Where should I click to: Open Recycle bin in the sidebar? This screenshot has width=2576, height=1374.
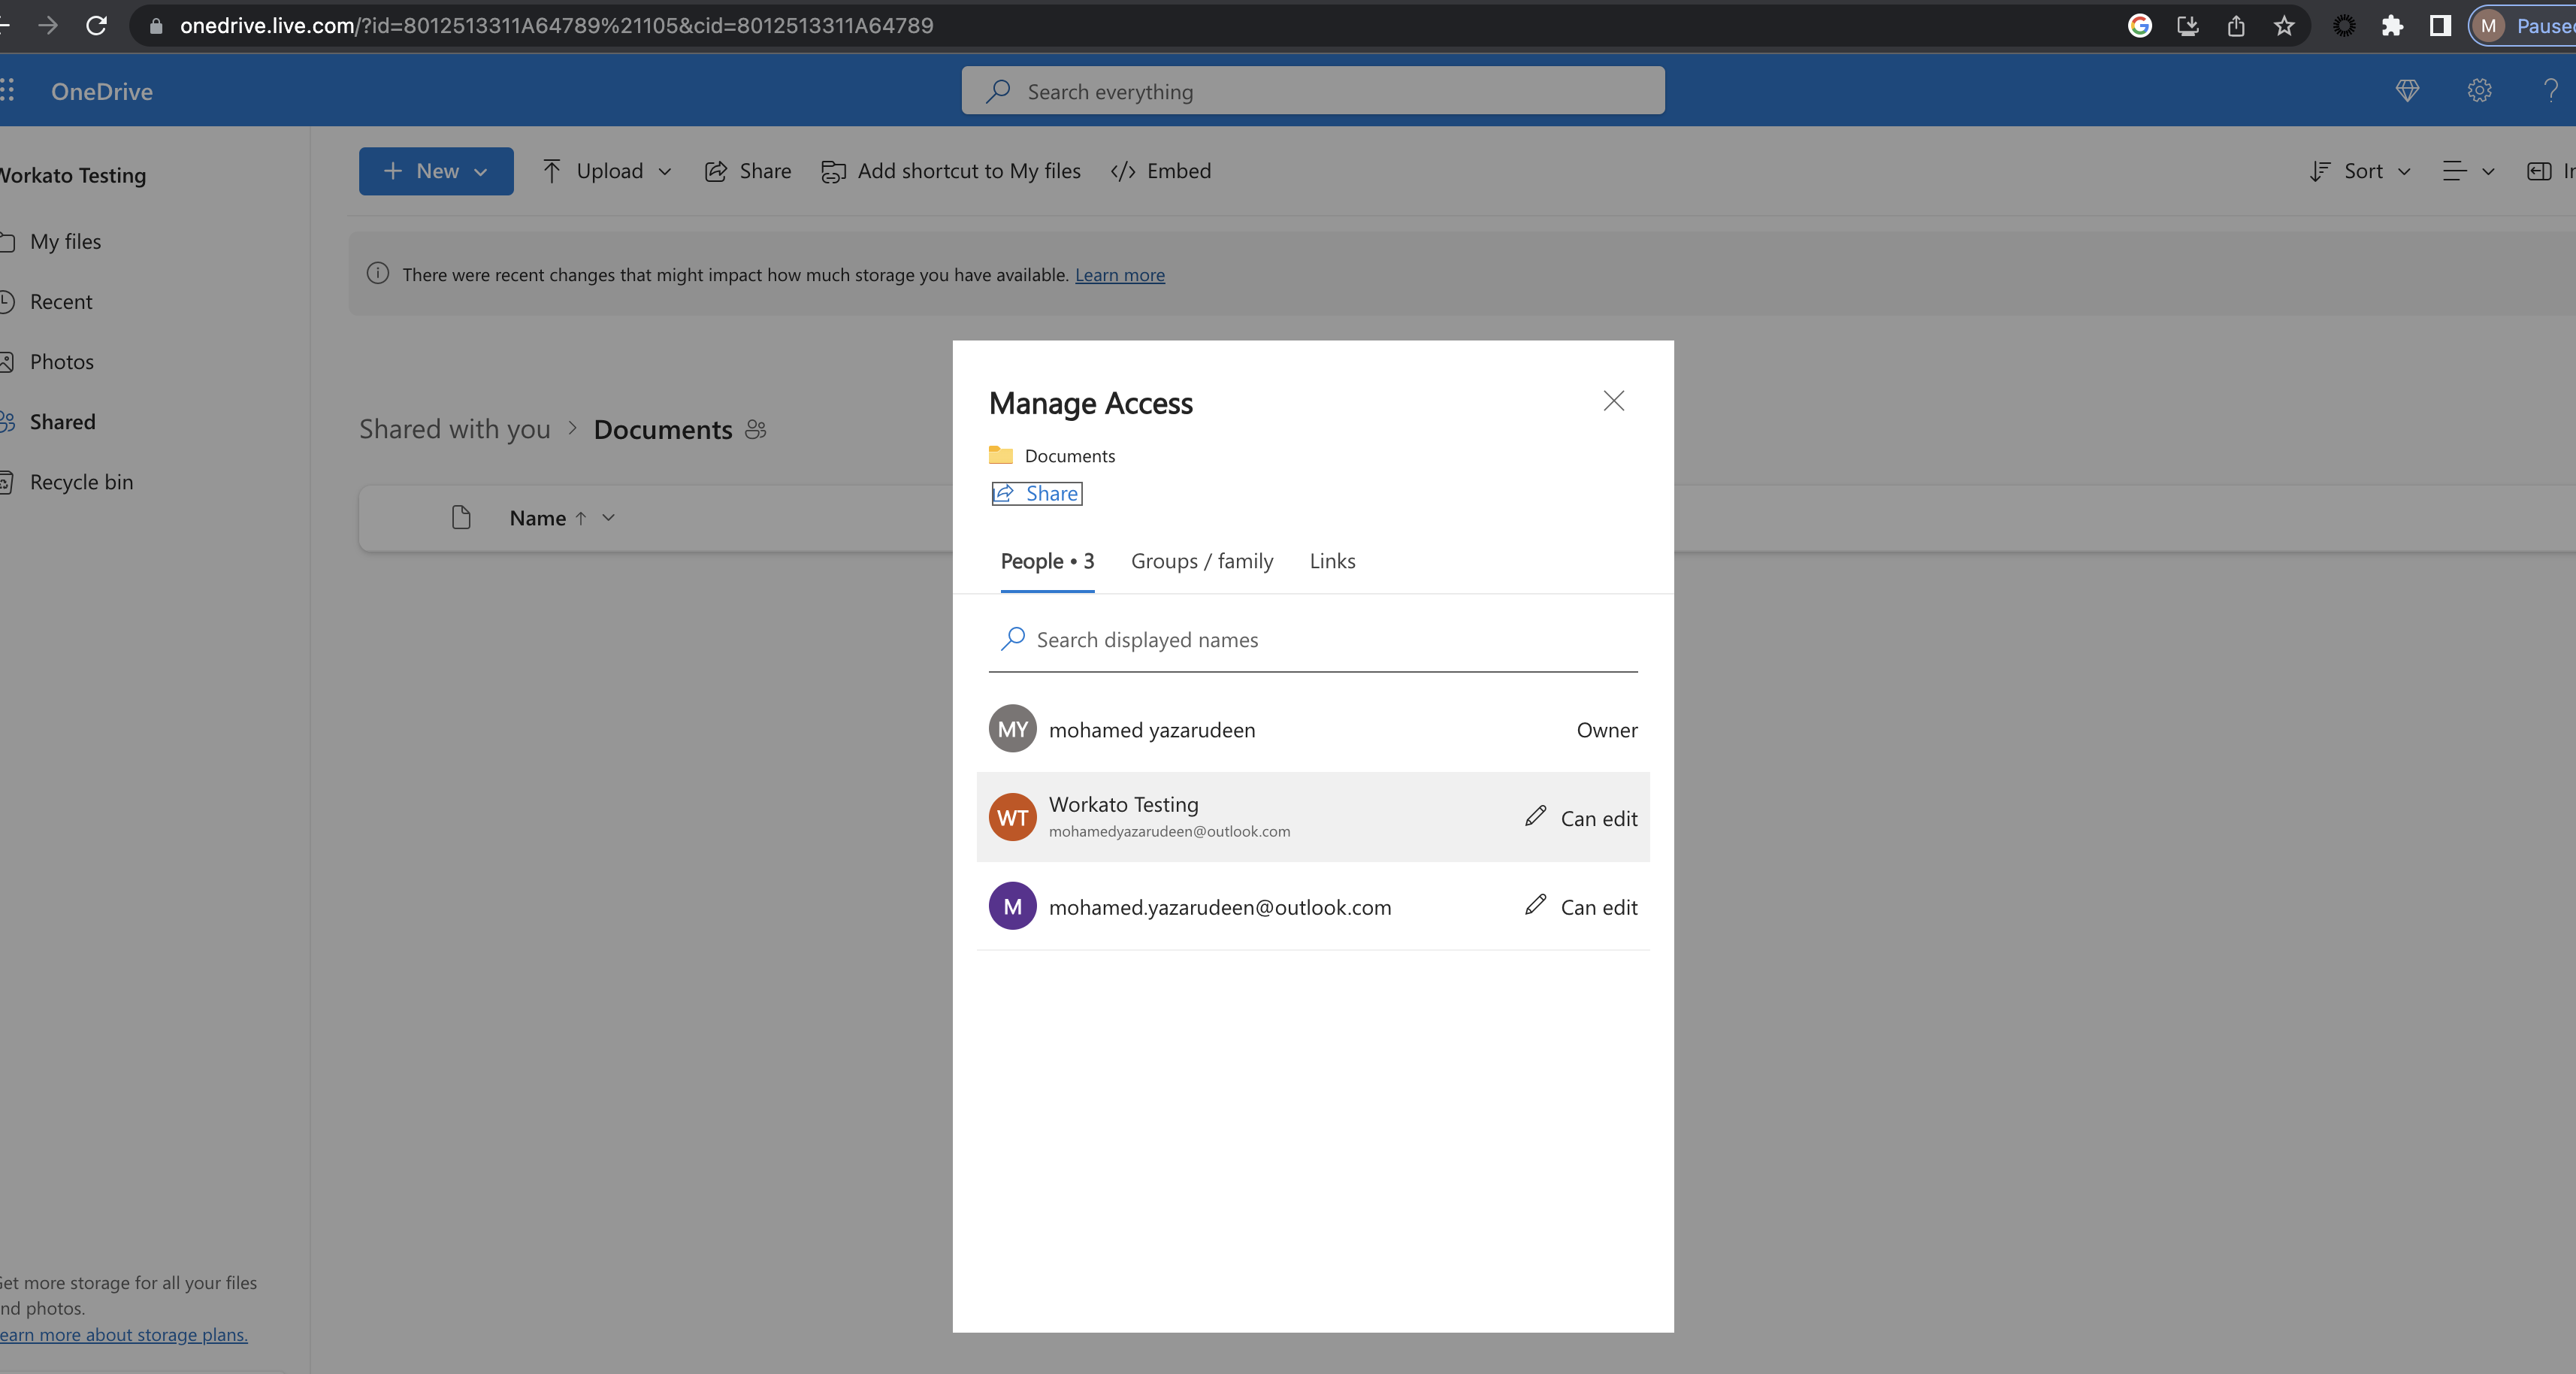click(x=81, y=482)
